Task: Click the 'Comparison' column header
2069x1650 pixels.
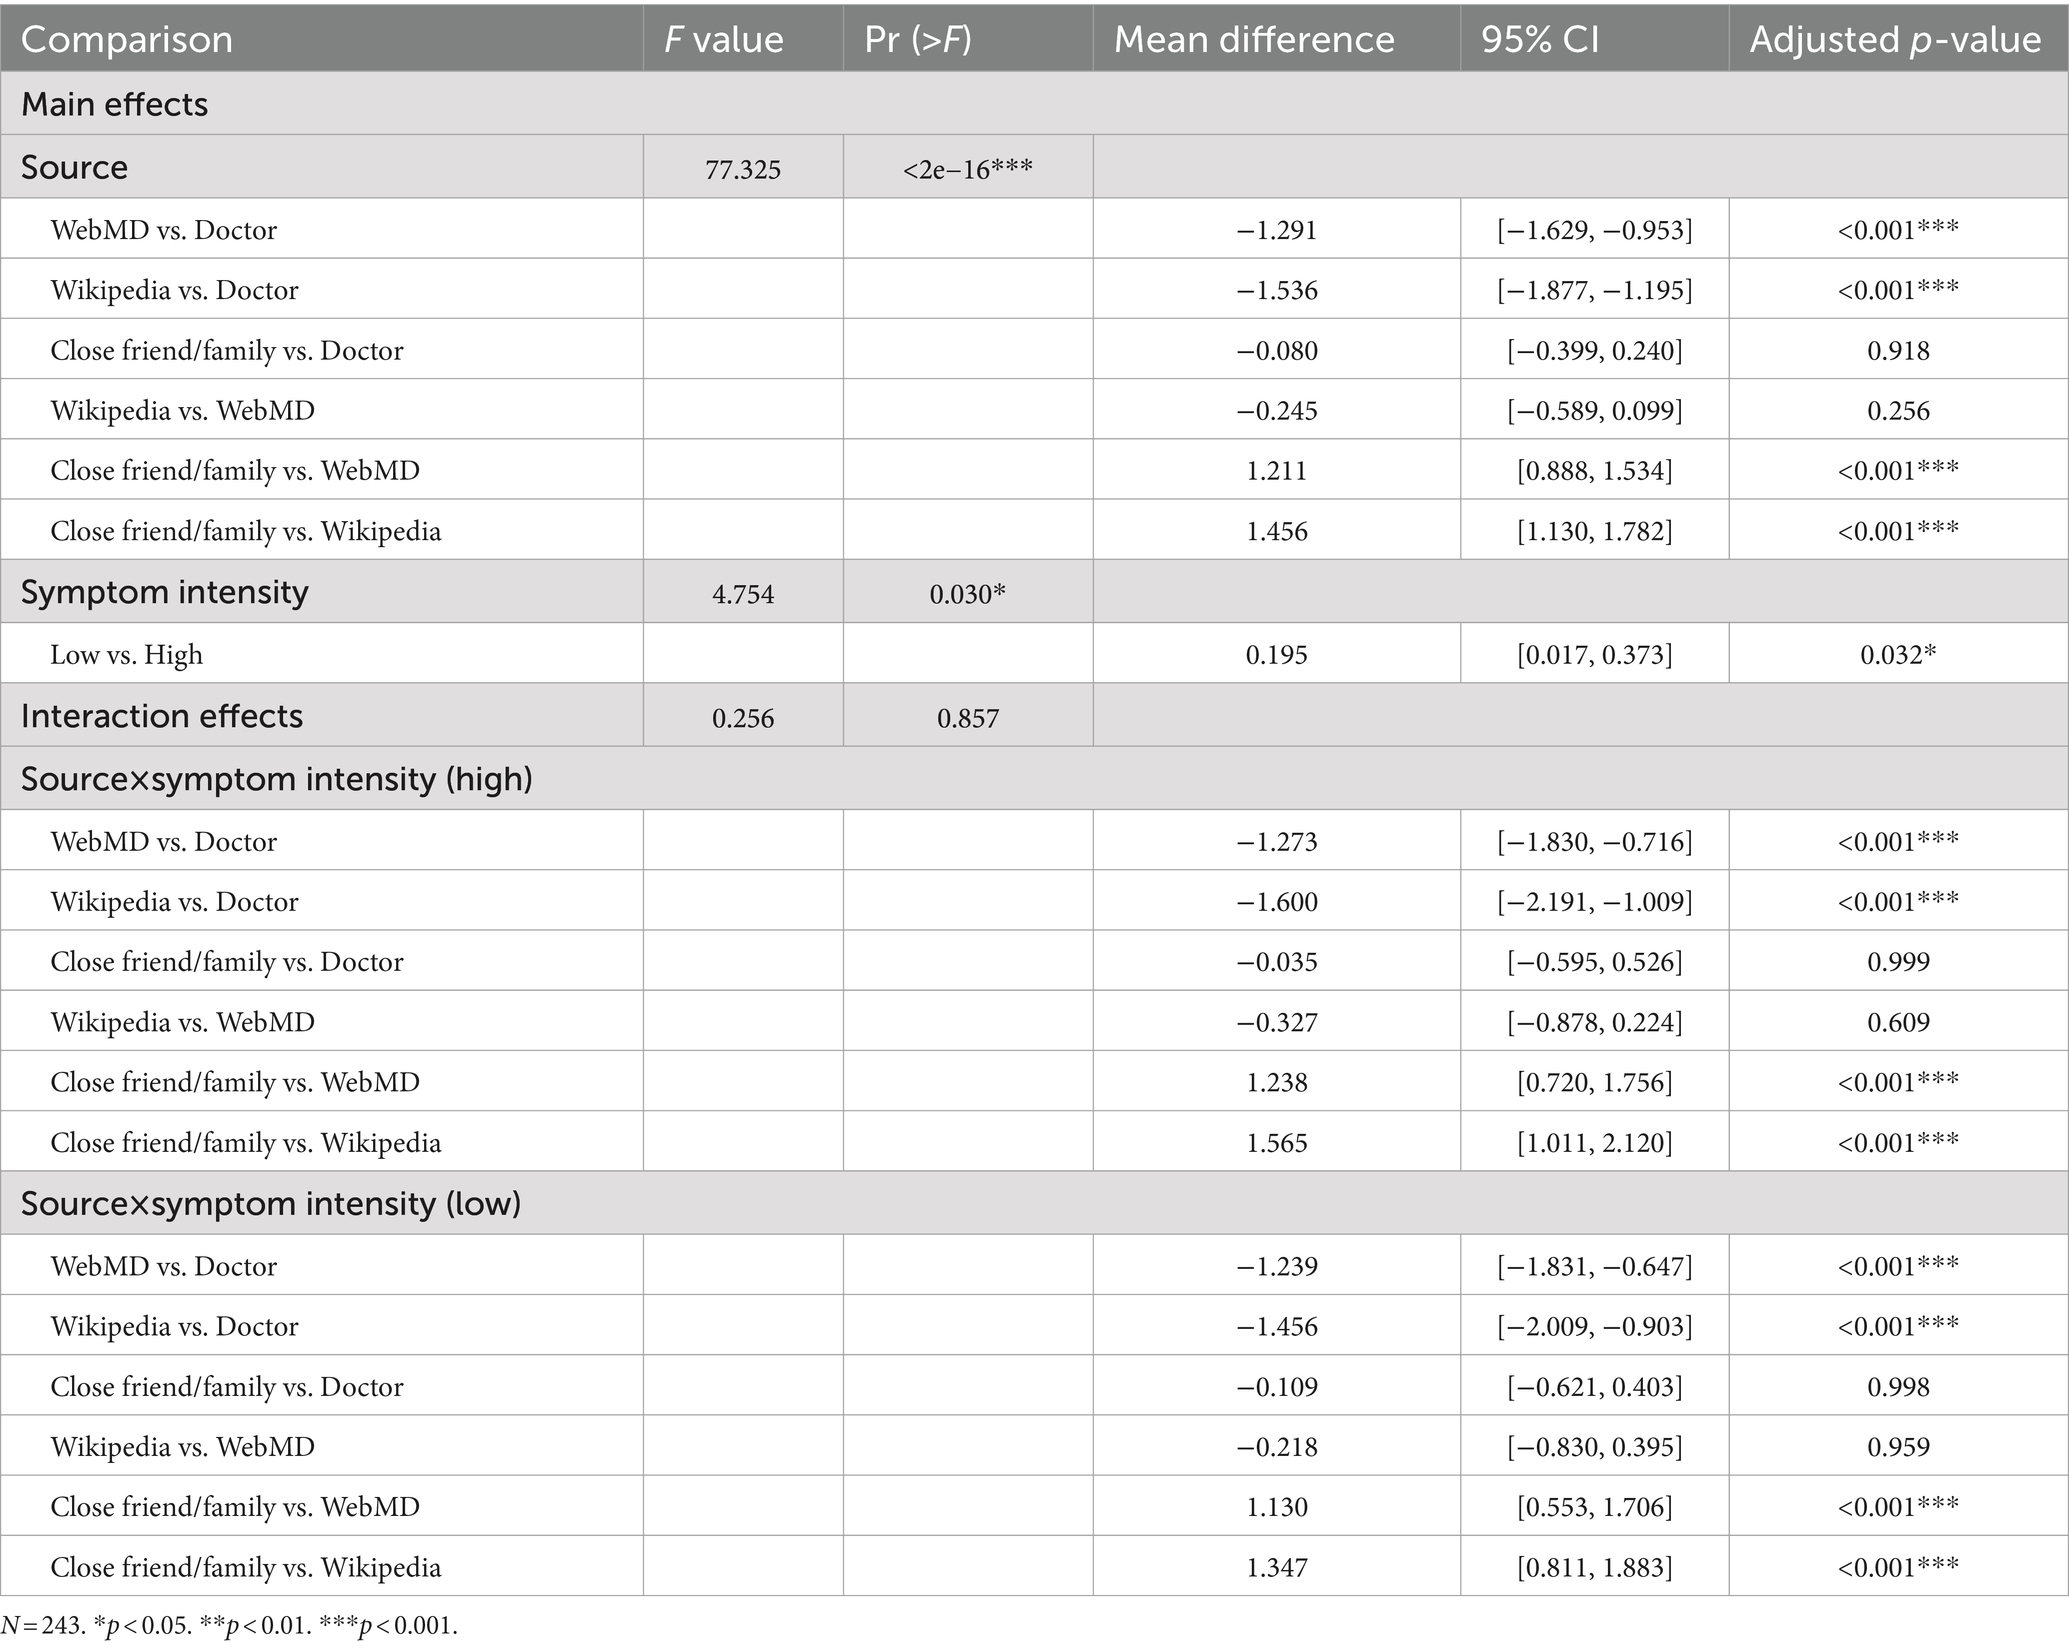Action: (x=127, y=39)
